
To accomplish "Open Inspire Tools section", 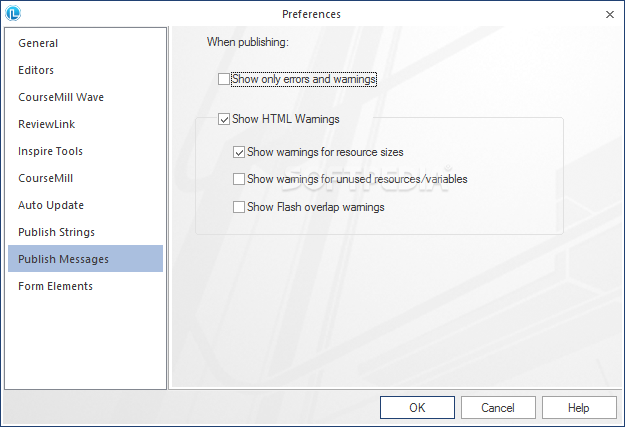I will [x=85, y=151].
